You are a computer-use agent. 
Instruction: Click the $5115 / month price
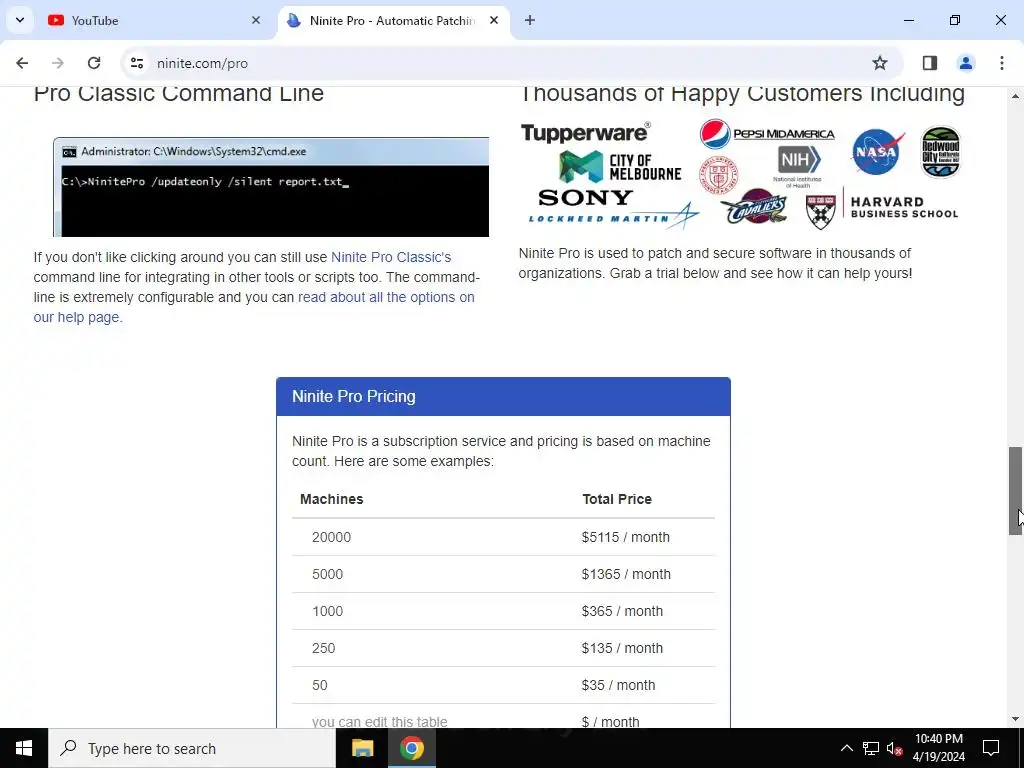[626, 537]
